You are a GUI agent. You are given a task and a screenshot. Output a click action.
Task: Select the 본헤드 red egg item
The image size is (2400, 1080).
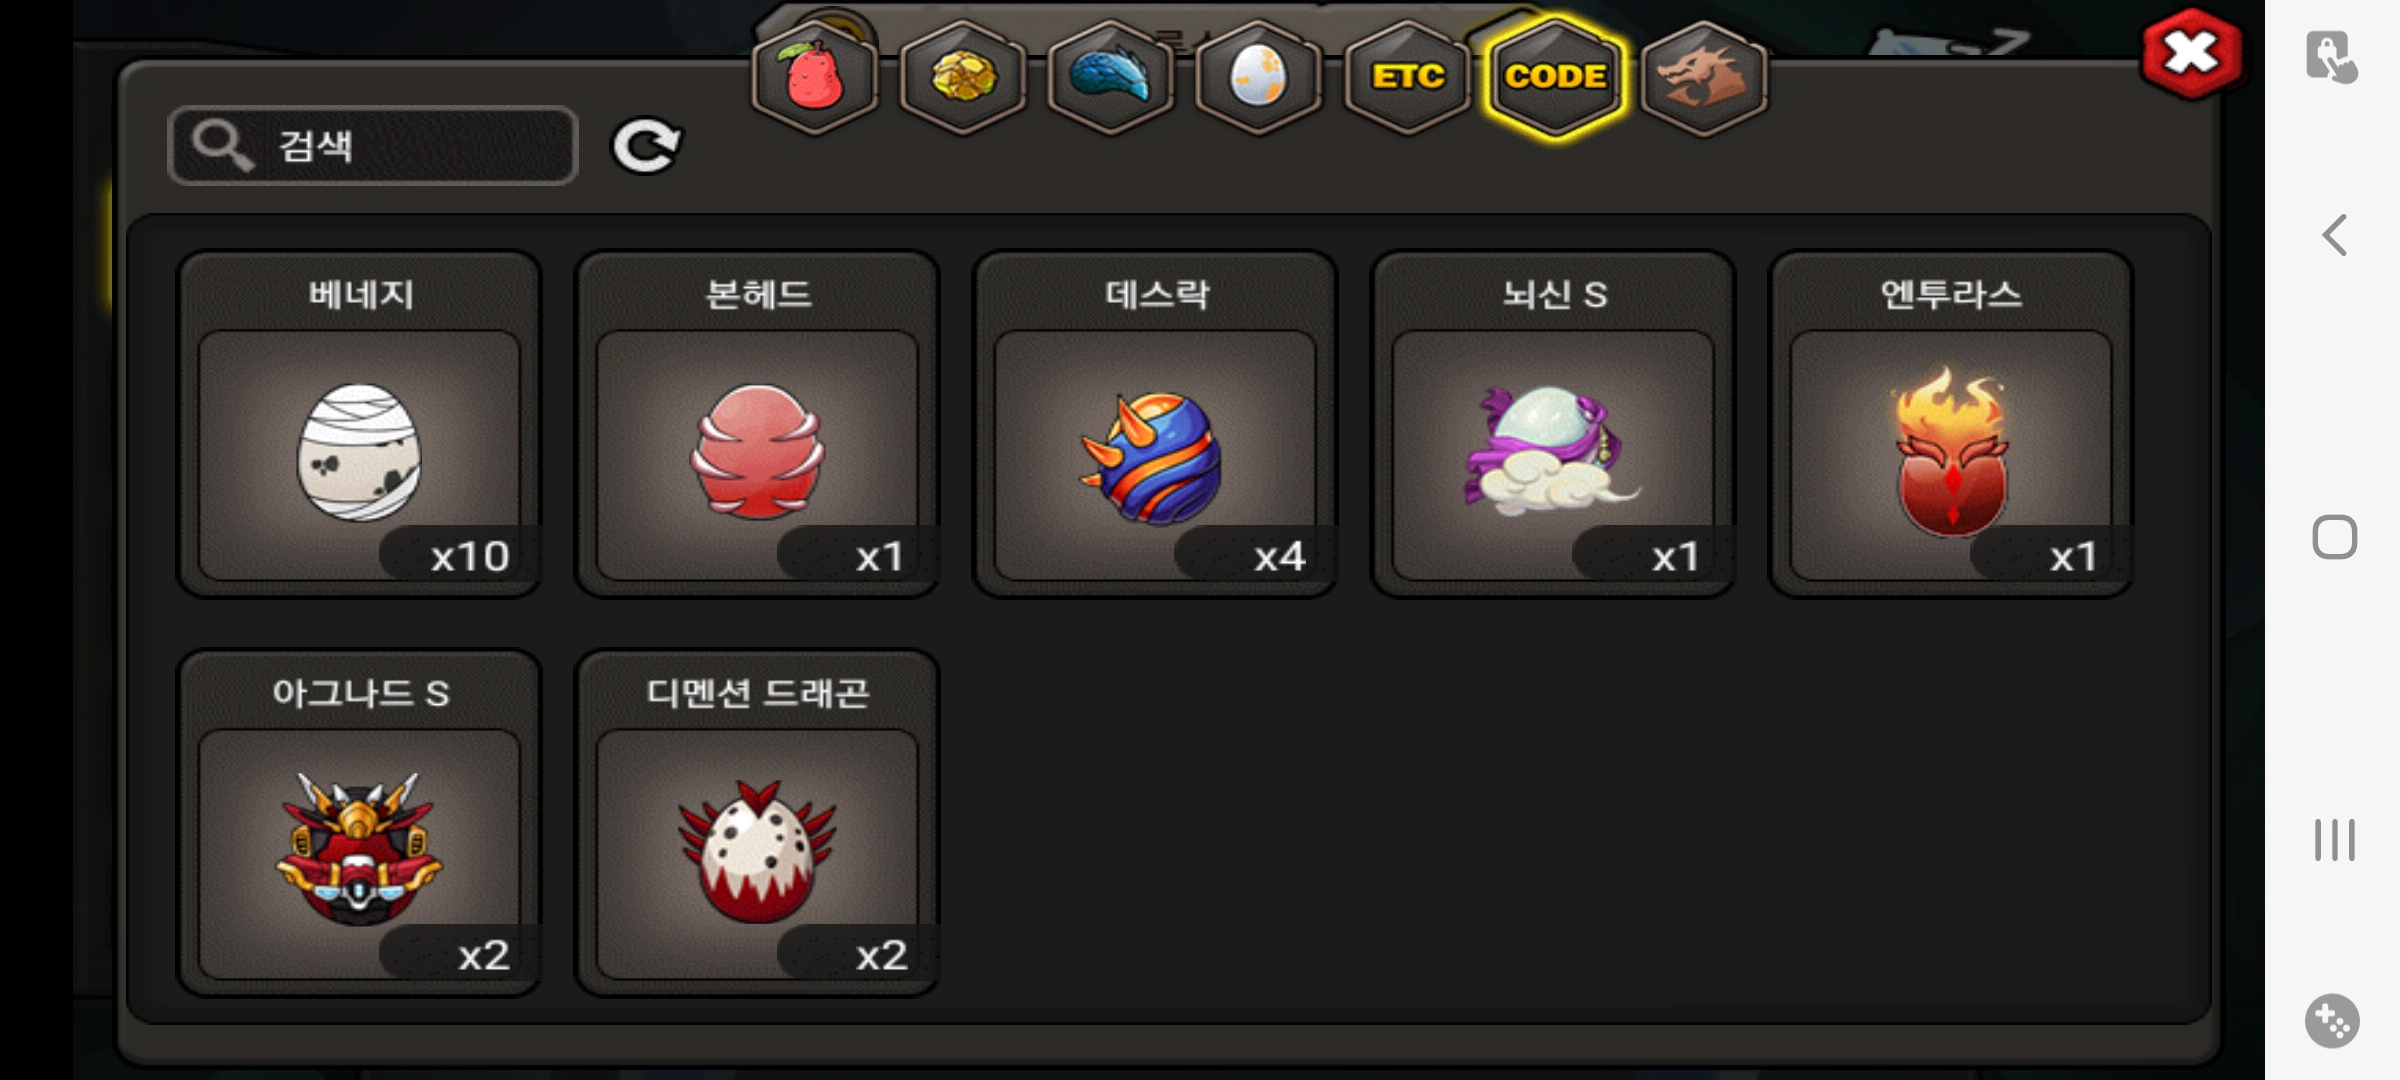758,424
